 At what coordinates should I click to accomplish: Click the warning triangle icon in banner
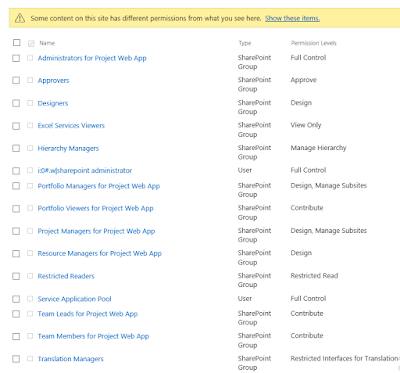point(20,18)
